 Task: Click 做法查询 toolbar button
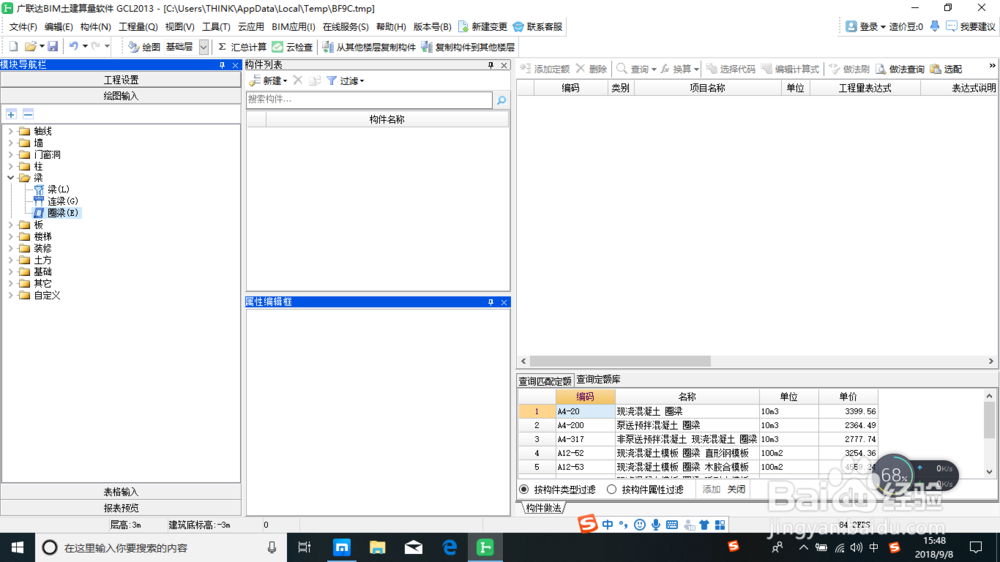point(900,69)
